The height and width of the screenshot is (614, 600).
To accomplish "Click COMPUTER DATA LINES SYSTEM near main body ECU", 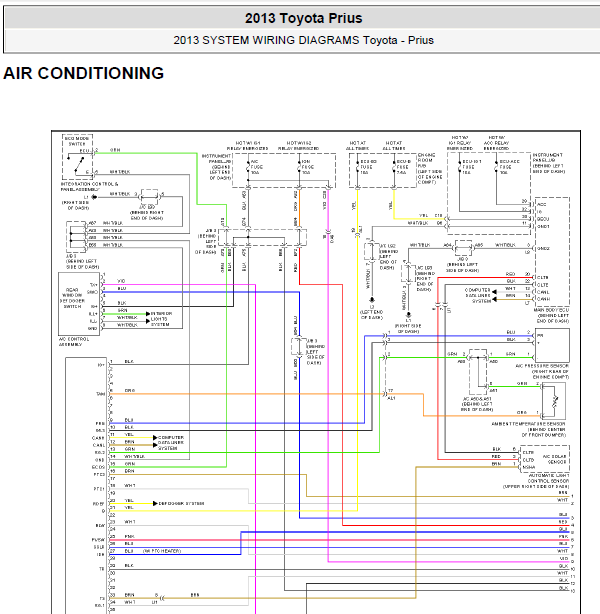I will click(478, 295).
